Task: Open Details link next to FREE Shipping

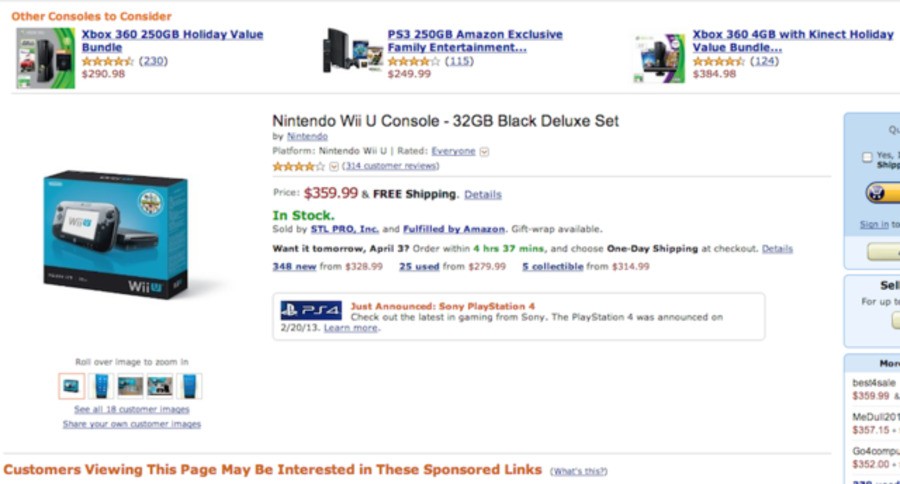Action: (483, 195)
